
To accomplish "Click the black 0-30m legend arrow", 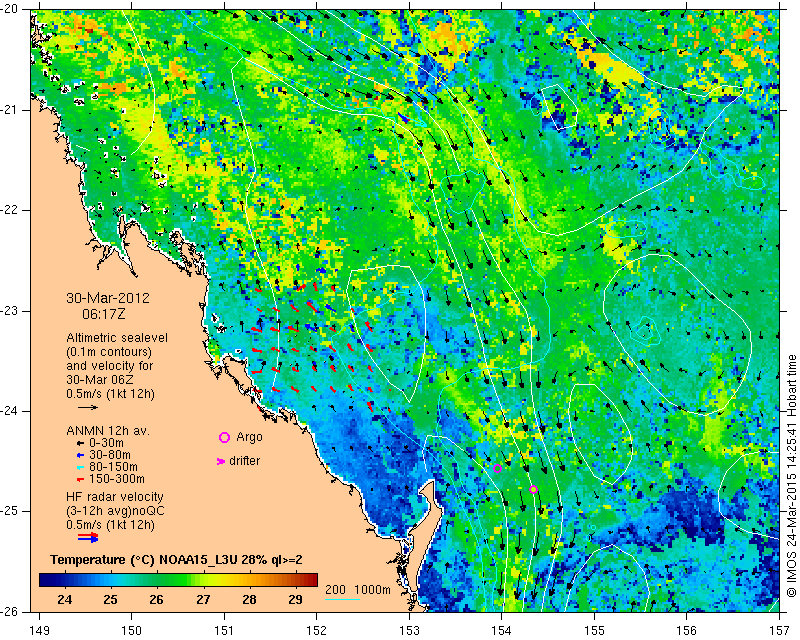I will coord(80,443).
